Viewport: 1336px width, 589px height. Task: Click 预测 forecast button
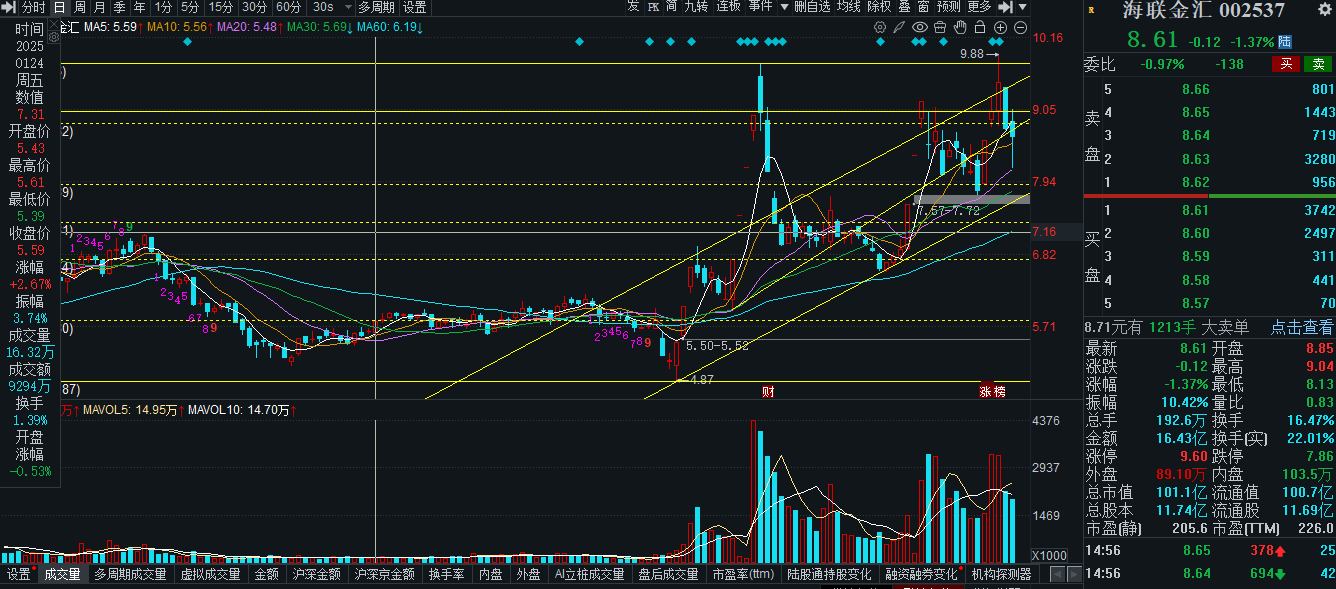coord(948,7)
